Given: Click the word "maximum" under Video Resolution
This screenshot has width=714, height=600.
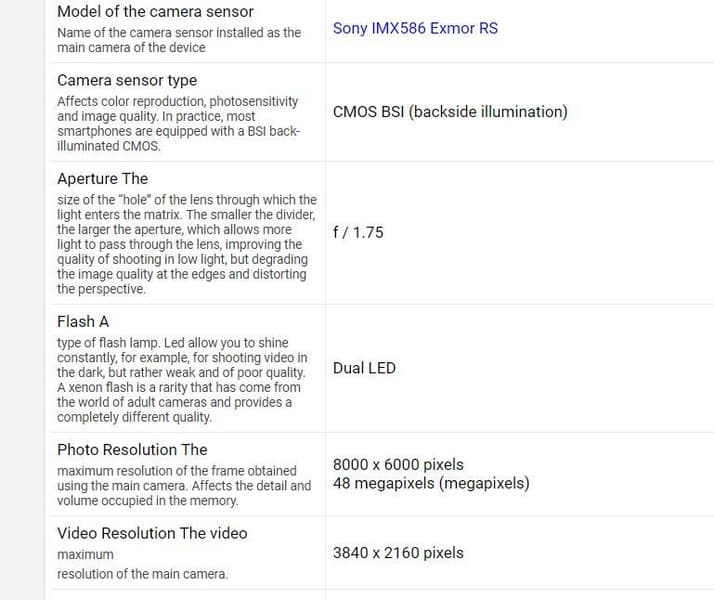Looking at the screenshot, I should tap(85, 554).
